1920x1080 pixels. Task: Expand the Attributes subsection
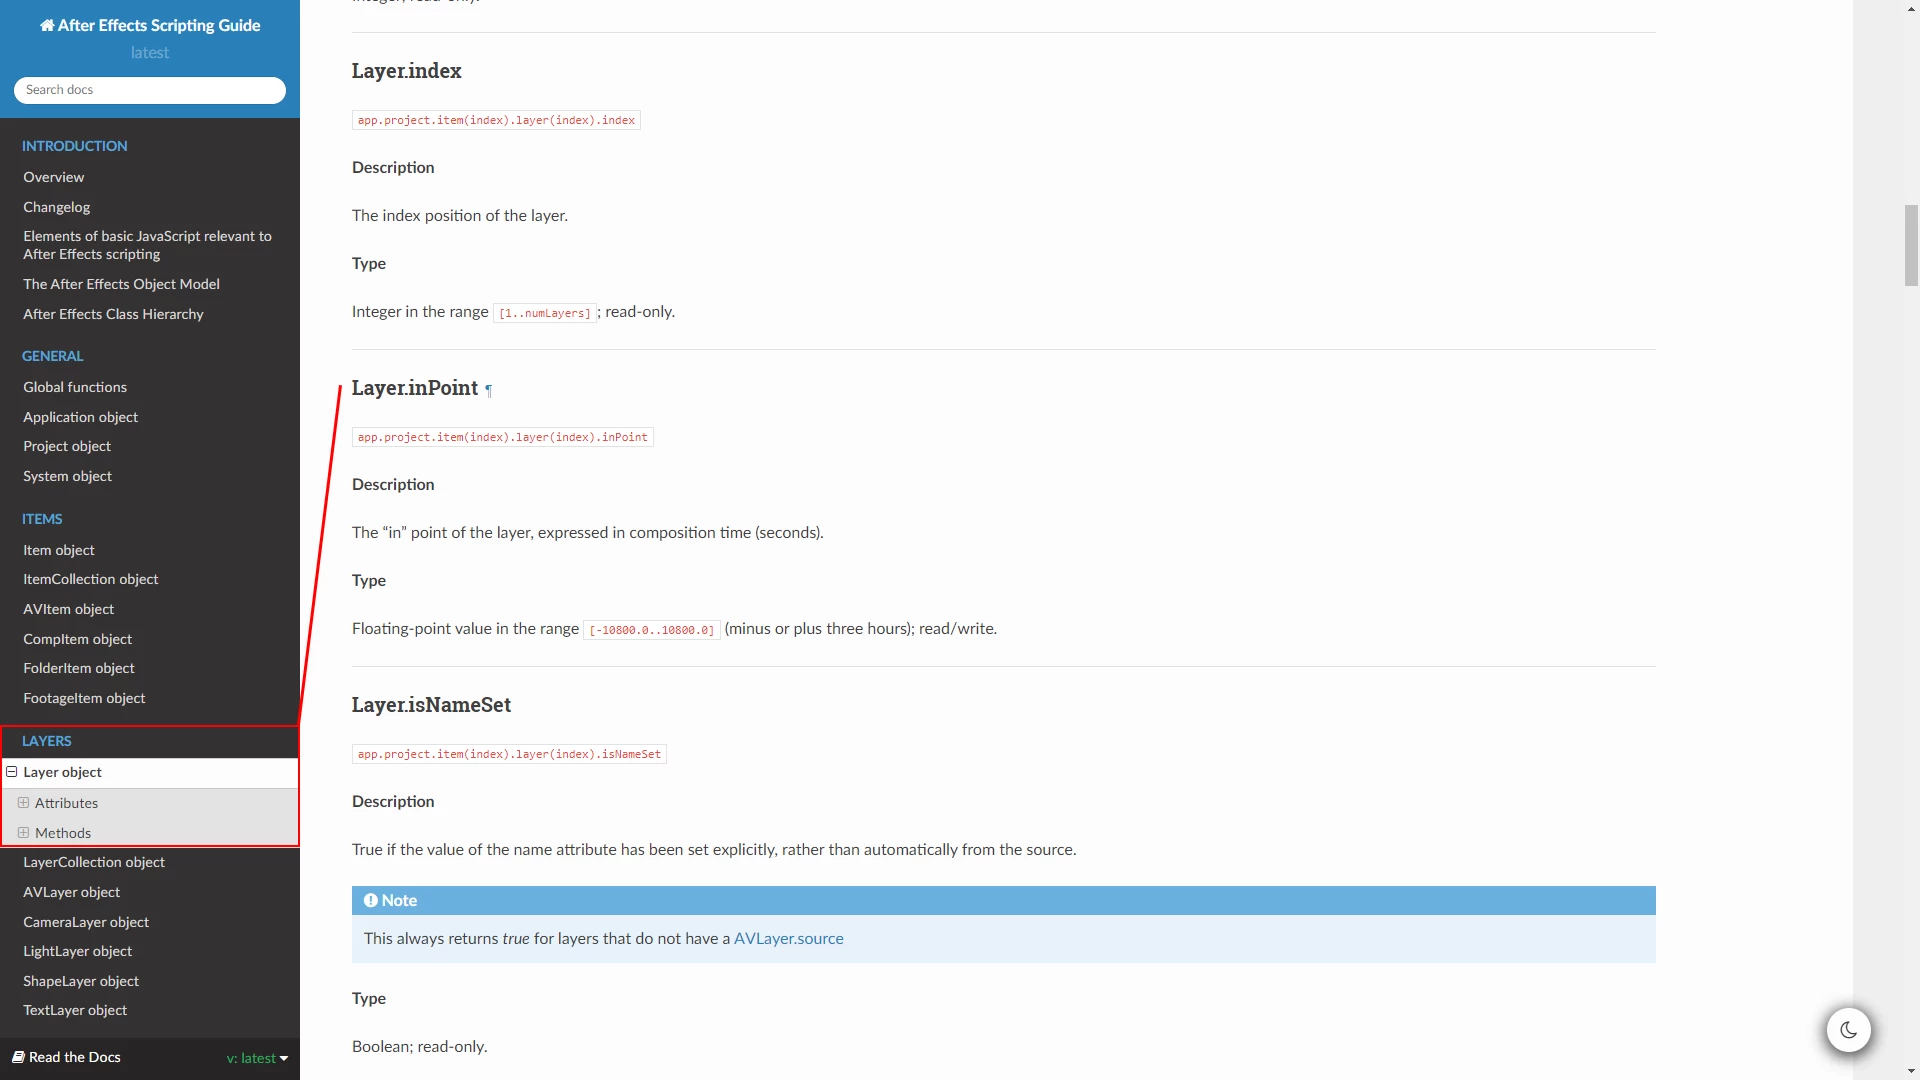click(23, 803)
